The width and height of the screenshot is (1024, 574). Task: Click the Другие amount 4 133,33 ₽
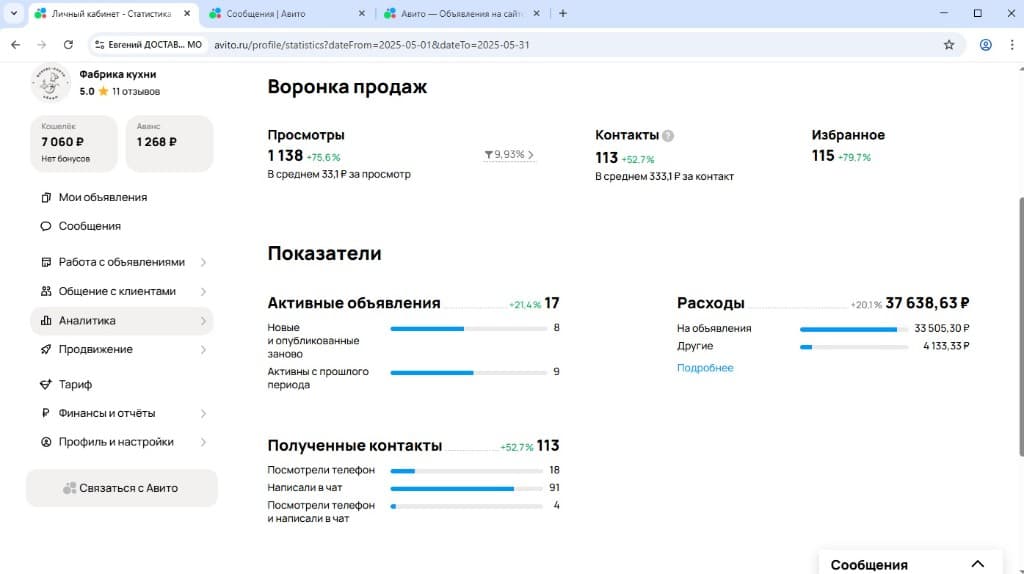click(x=946, y=346)
